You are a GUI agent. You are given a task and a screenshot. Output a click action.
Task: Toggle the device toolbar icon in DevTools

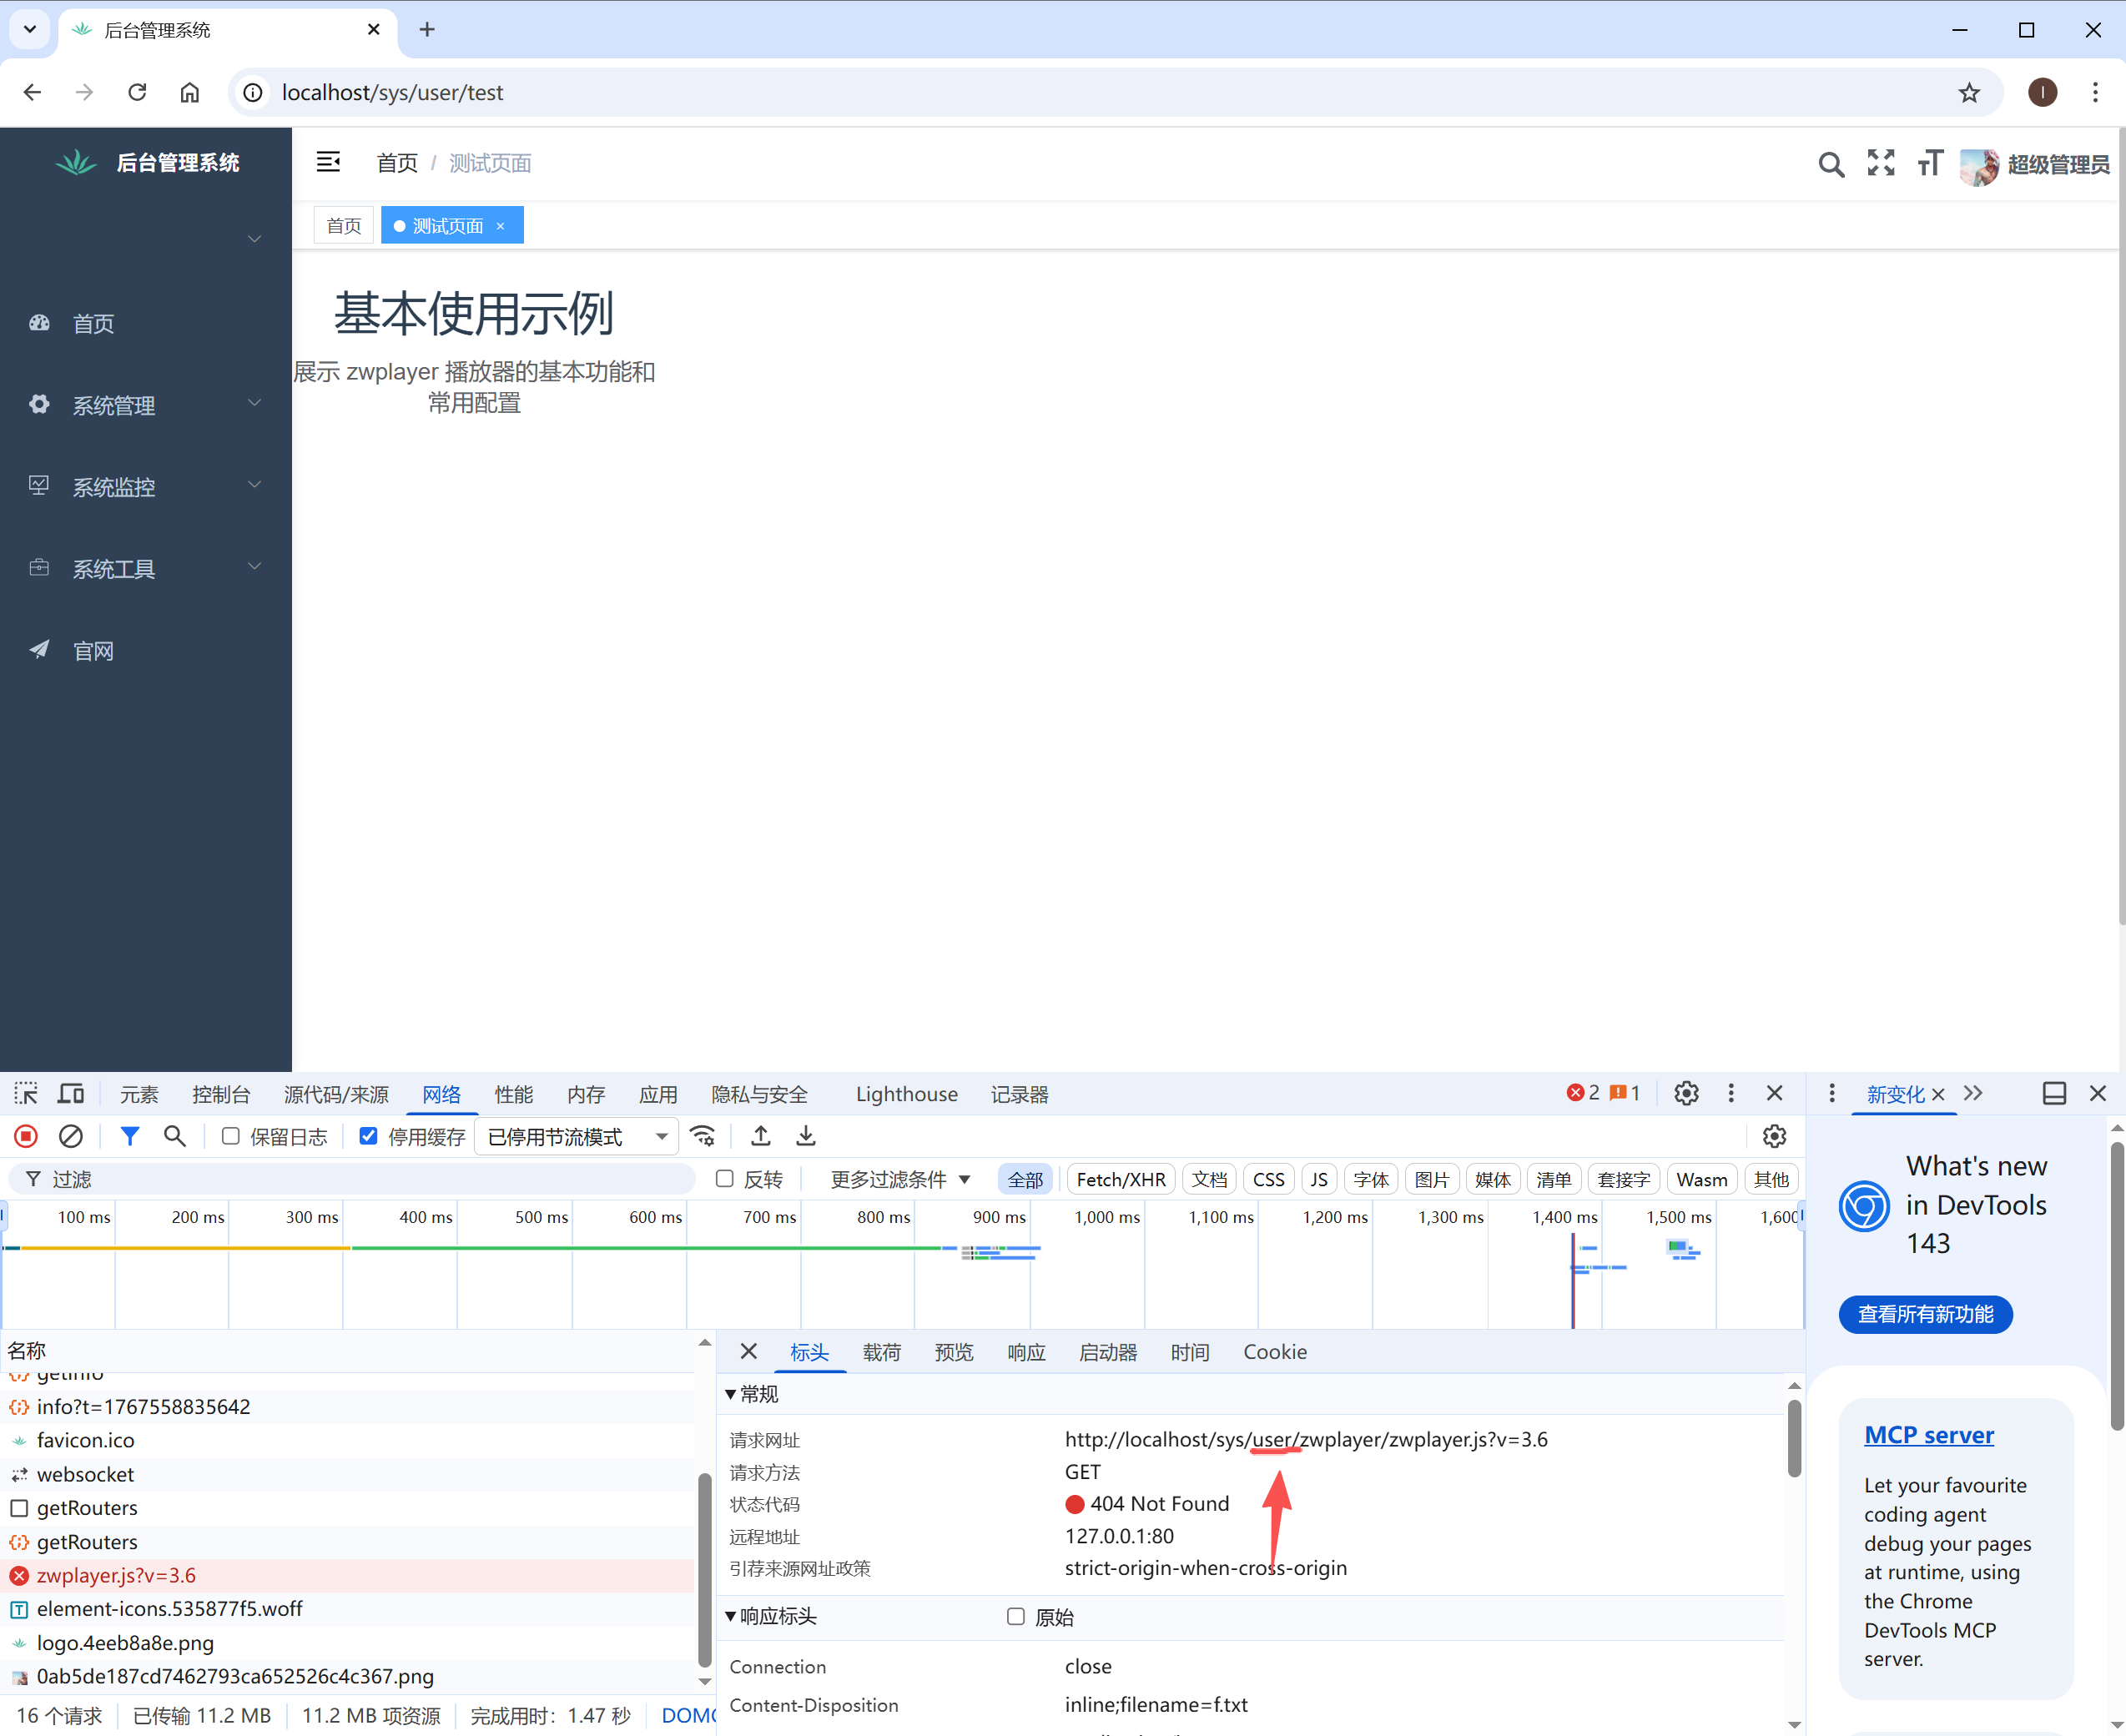[71, 1093]
